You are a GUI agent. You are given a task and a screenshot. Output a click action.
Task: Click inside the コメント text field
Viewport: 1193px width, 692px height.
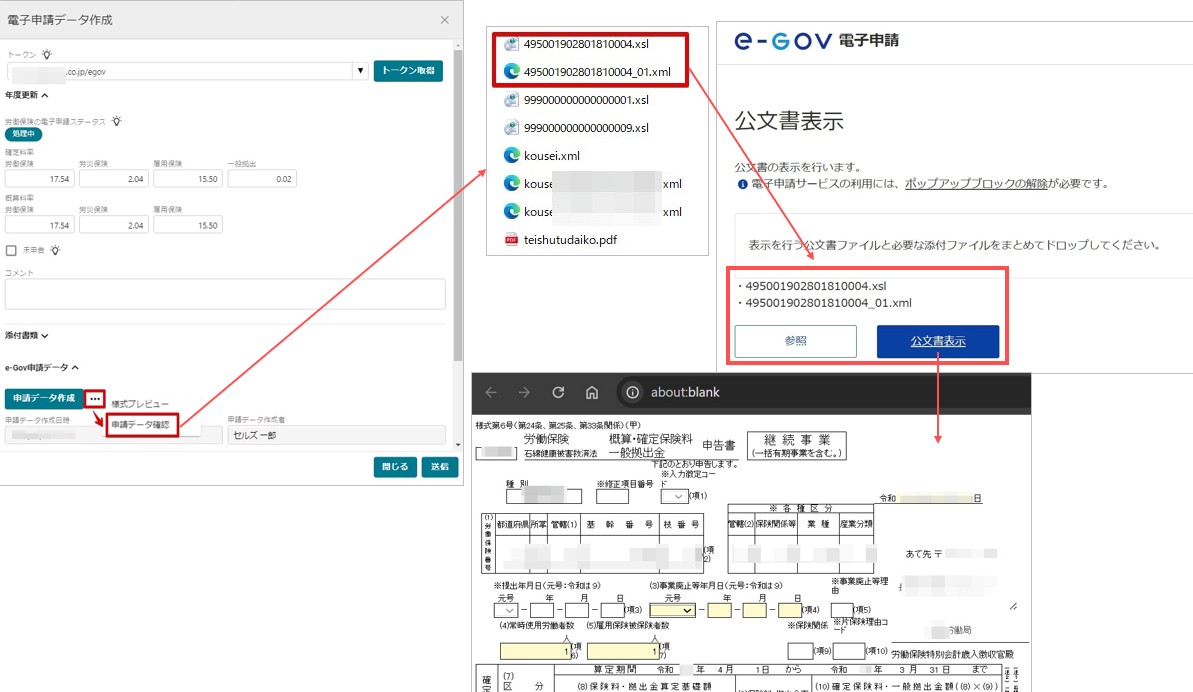[x=225, y=294]
